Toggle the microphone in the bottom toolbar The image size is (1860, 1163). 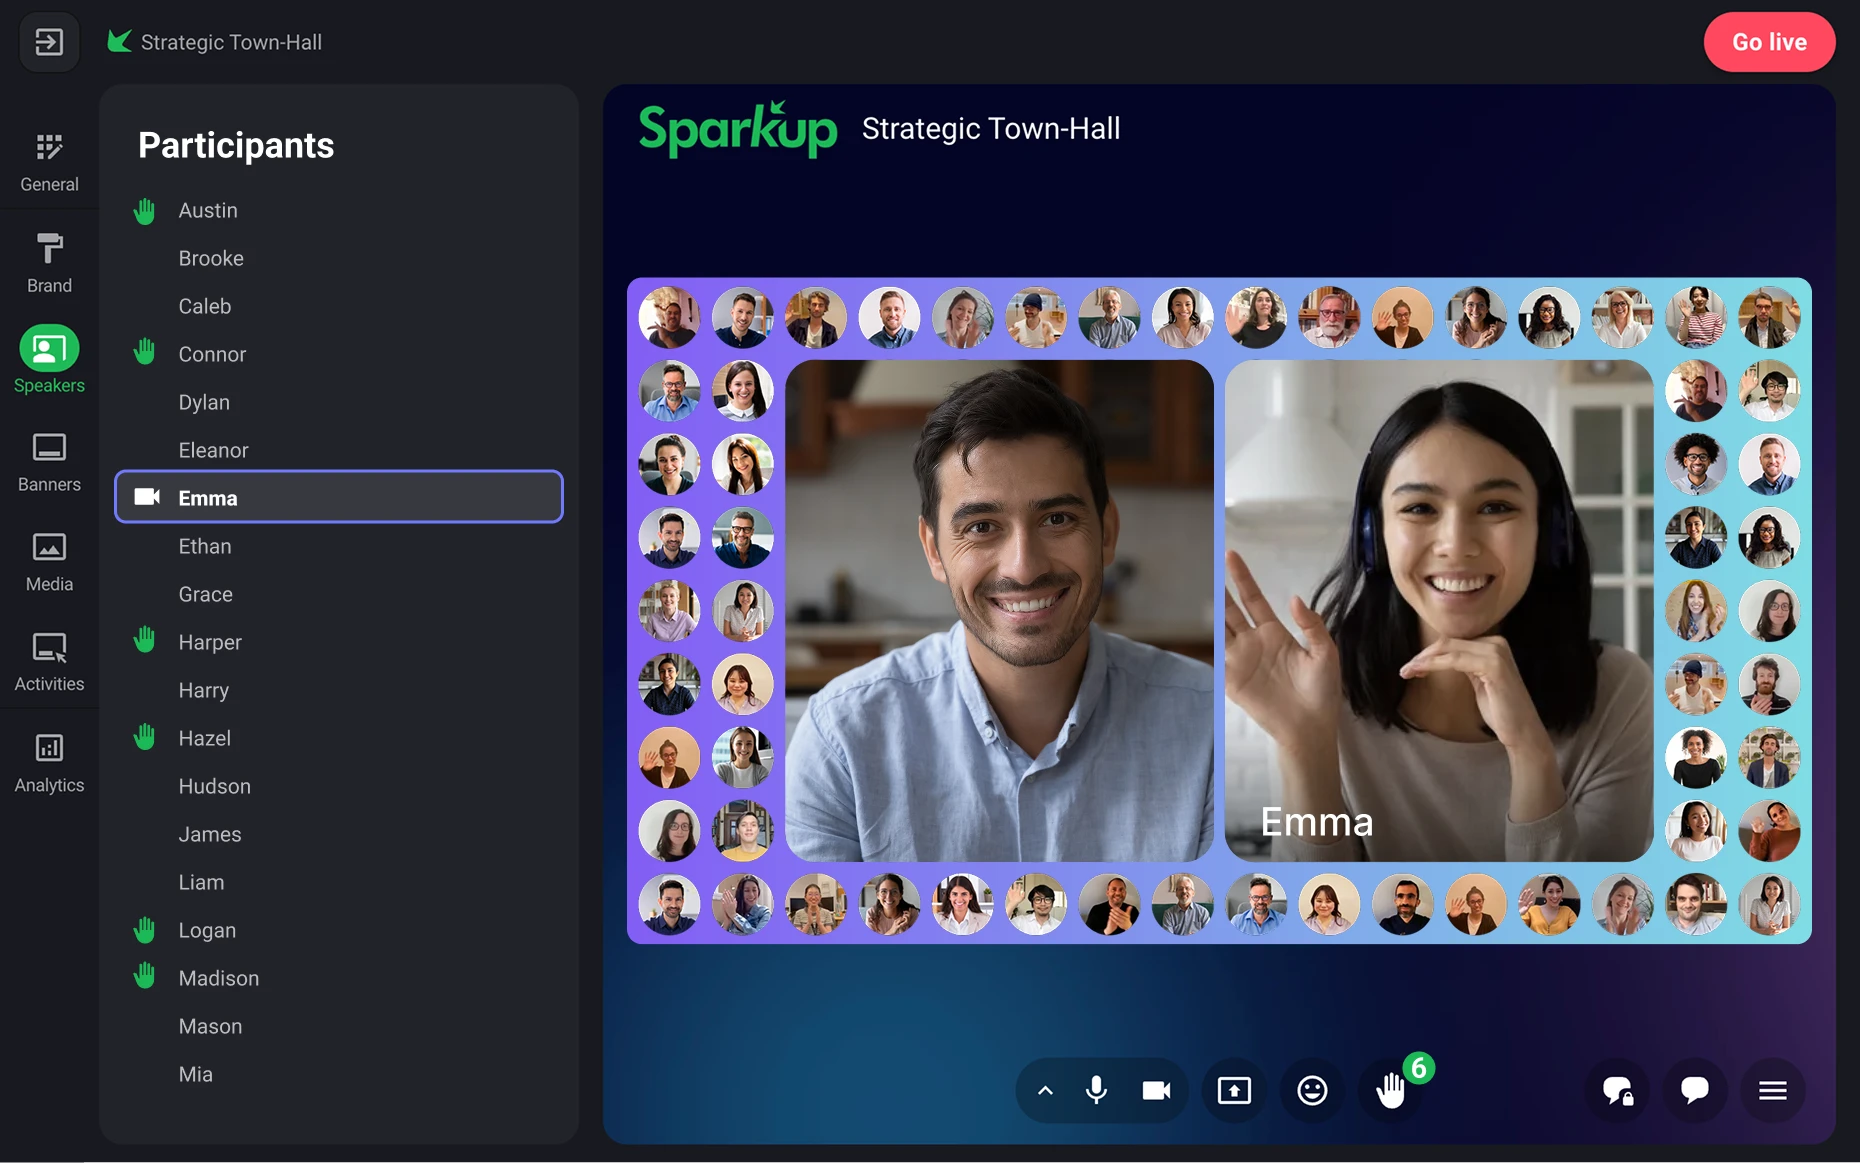[x=1096, y=1090]
